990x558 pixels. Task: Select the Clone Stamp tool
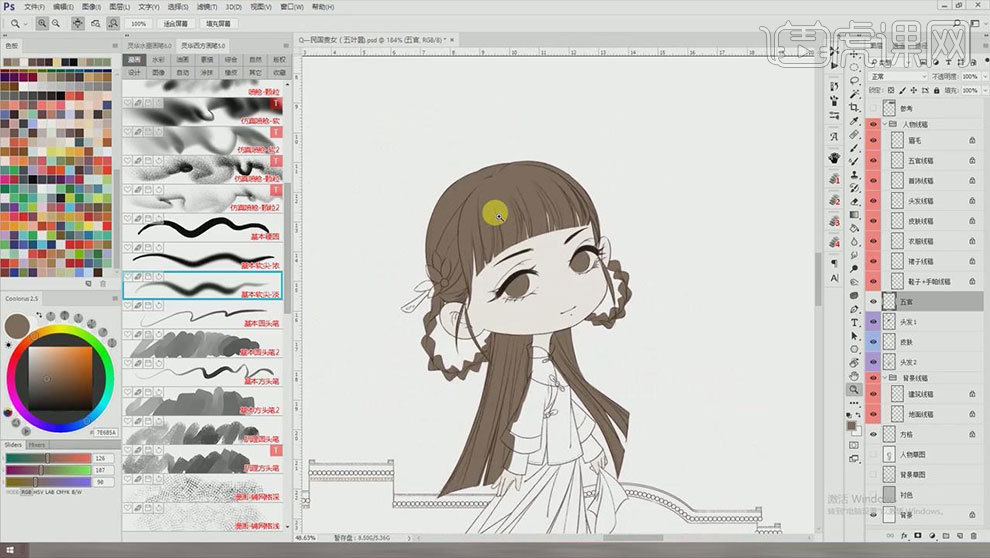click(x=854, y=175)
